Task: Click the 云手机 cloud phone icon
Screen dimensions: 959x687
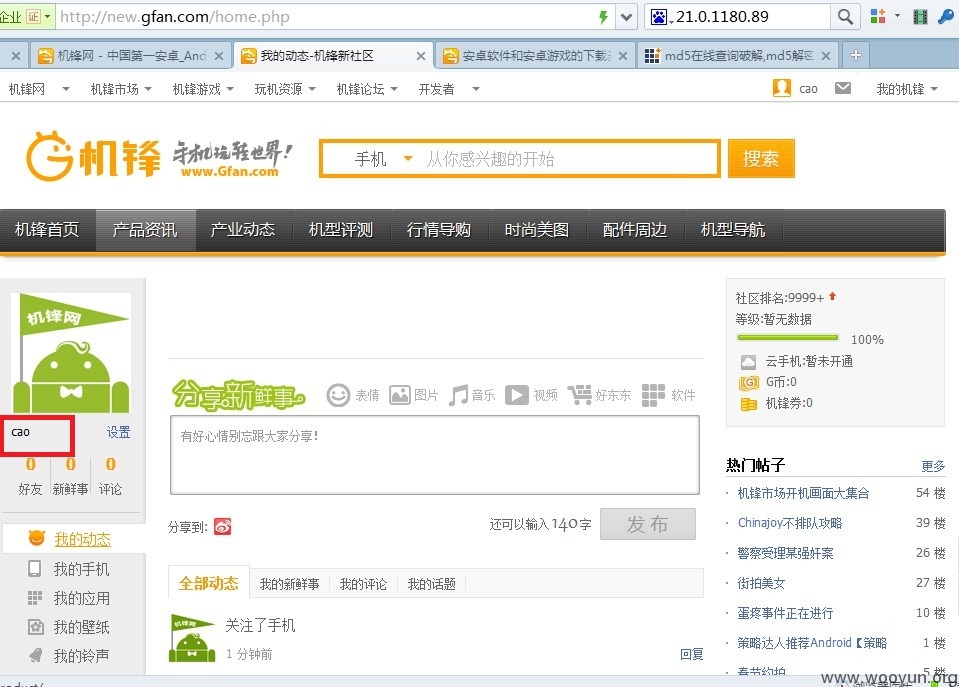Action: tap(748, 362)
